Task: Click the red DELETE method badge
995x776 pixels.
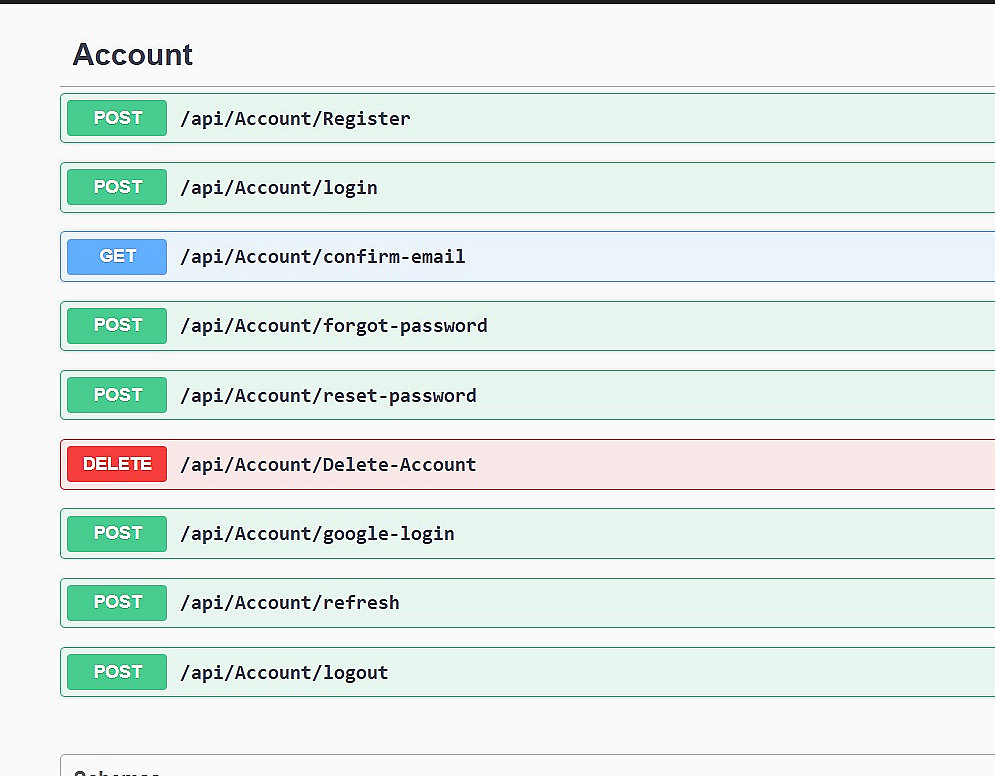Action: (117, 464)
